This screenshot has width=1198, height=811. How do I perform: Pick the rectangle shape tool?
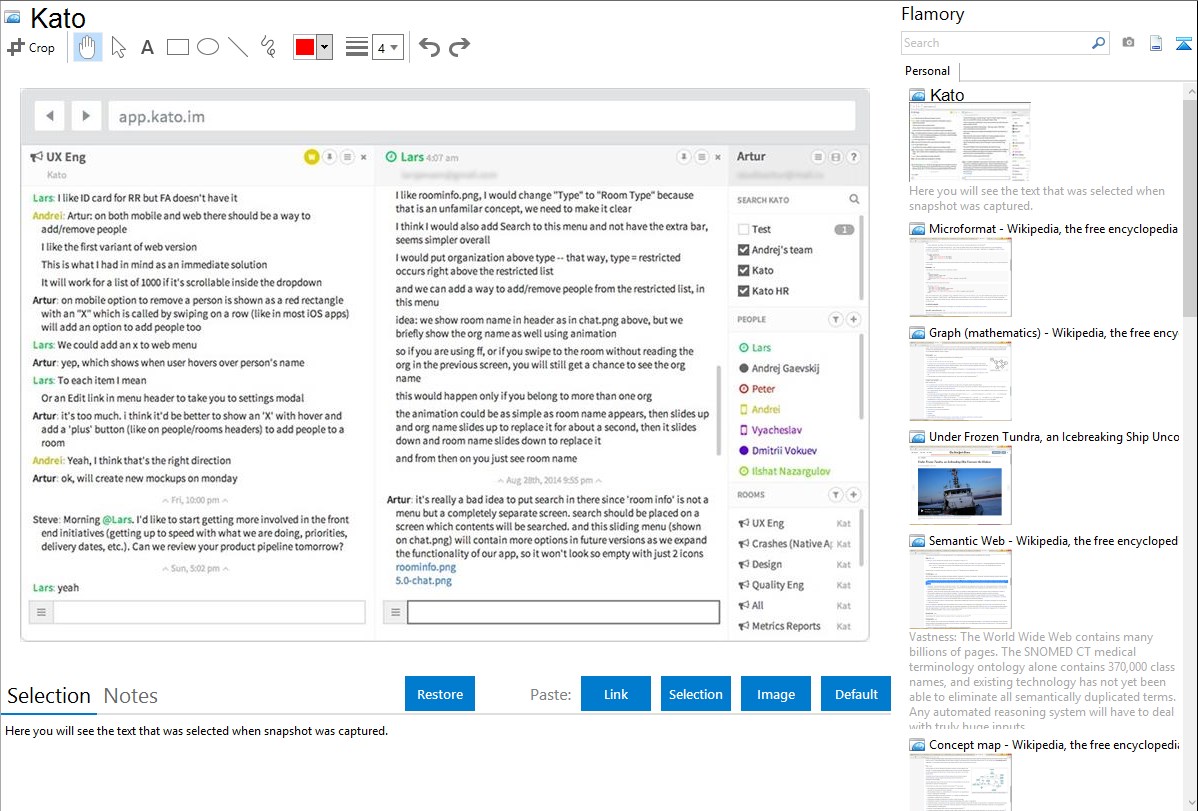[178, 47]
